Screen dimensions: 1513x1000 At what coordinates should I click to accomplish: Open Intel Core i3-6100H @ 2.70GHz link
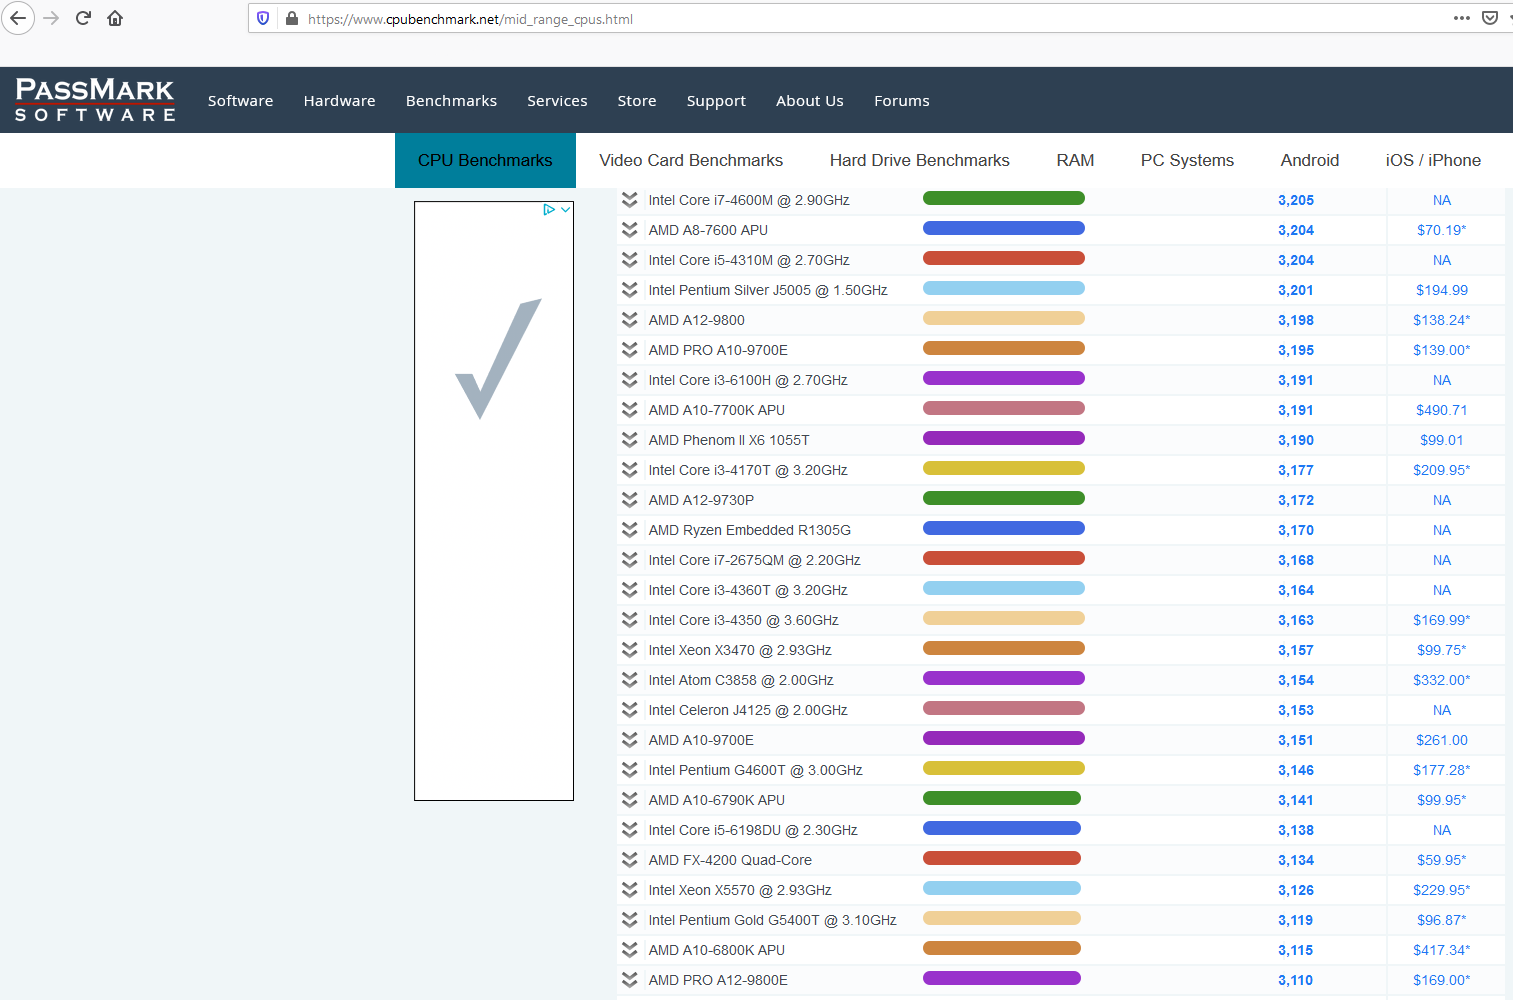(748, 380)
